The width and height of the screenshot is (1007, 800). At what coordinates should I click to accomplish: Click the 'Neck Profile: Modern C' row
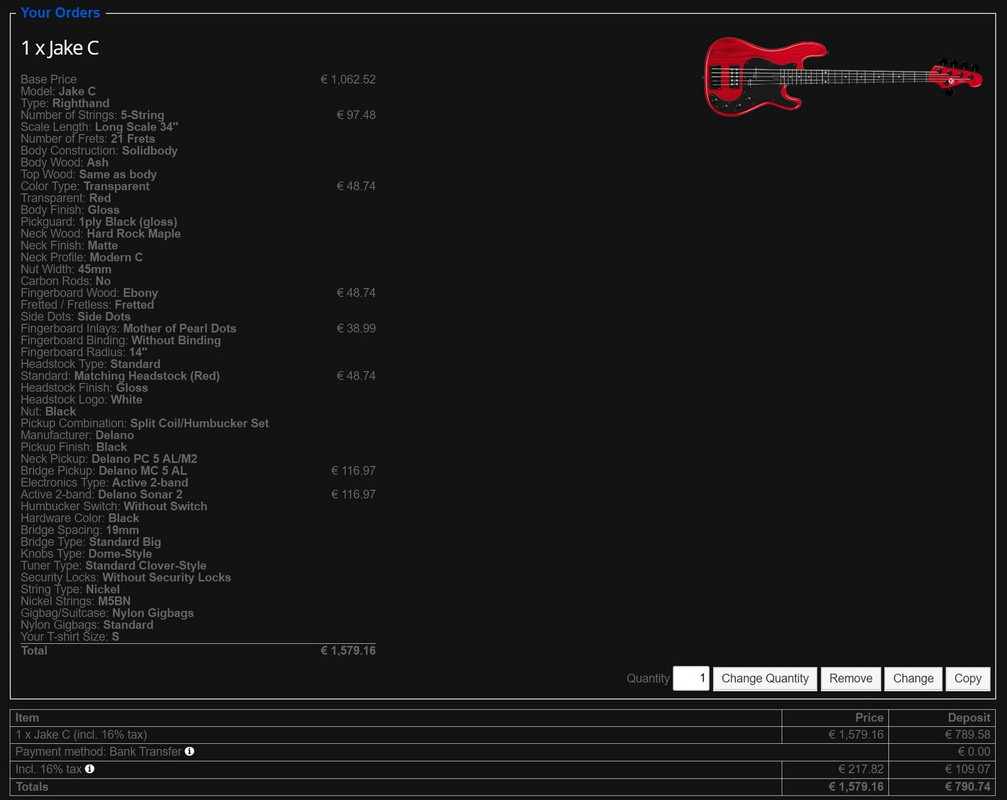pos(82,257)
